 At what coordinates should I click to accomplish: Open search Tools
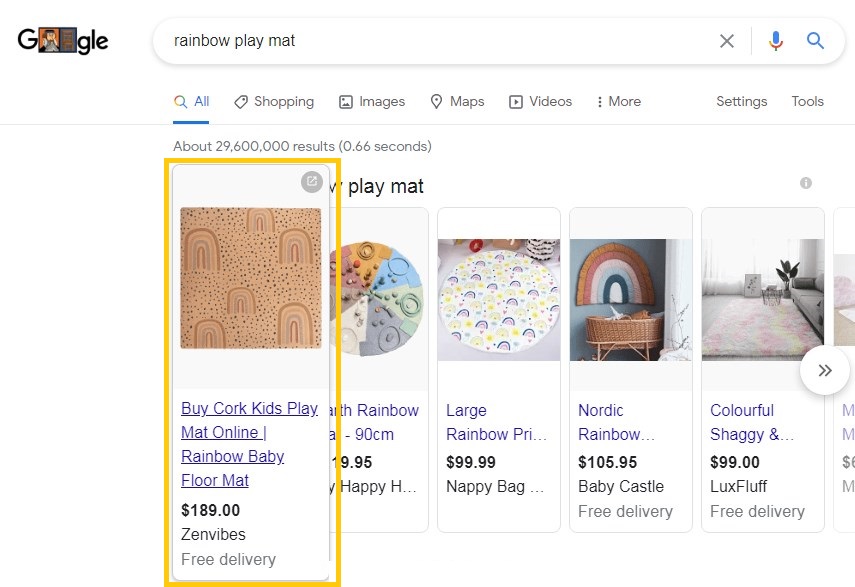point(807,101)
